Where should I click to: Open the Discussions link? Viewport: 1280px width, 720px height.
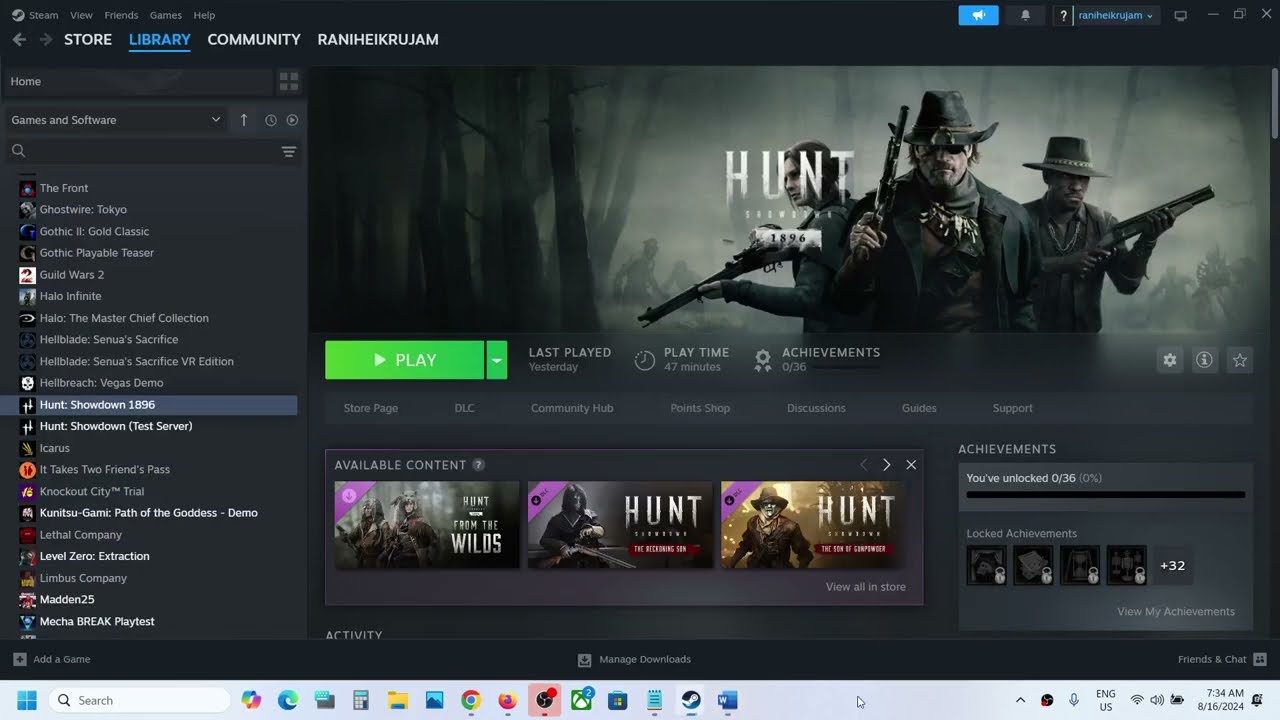click(816, 408)
